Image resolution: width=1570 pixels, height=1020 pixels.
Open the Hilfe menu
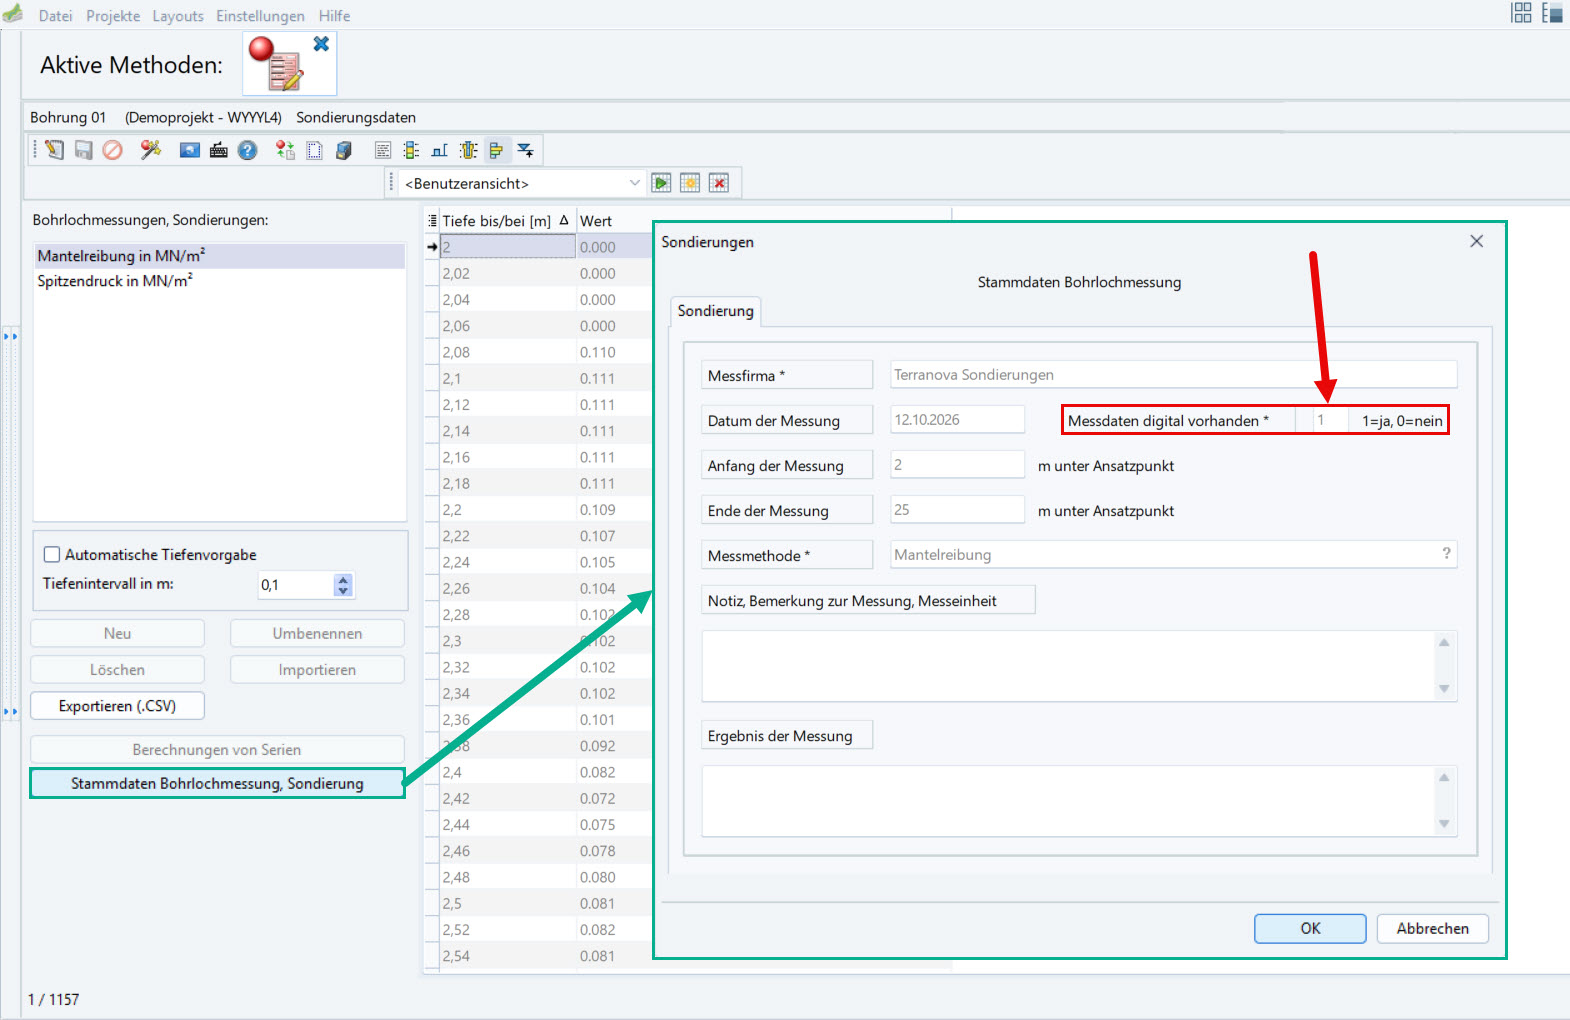(335, 16)
